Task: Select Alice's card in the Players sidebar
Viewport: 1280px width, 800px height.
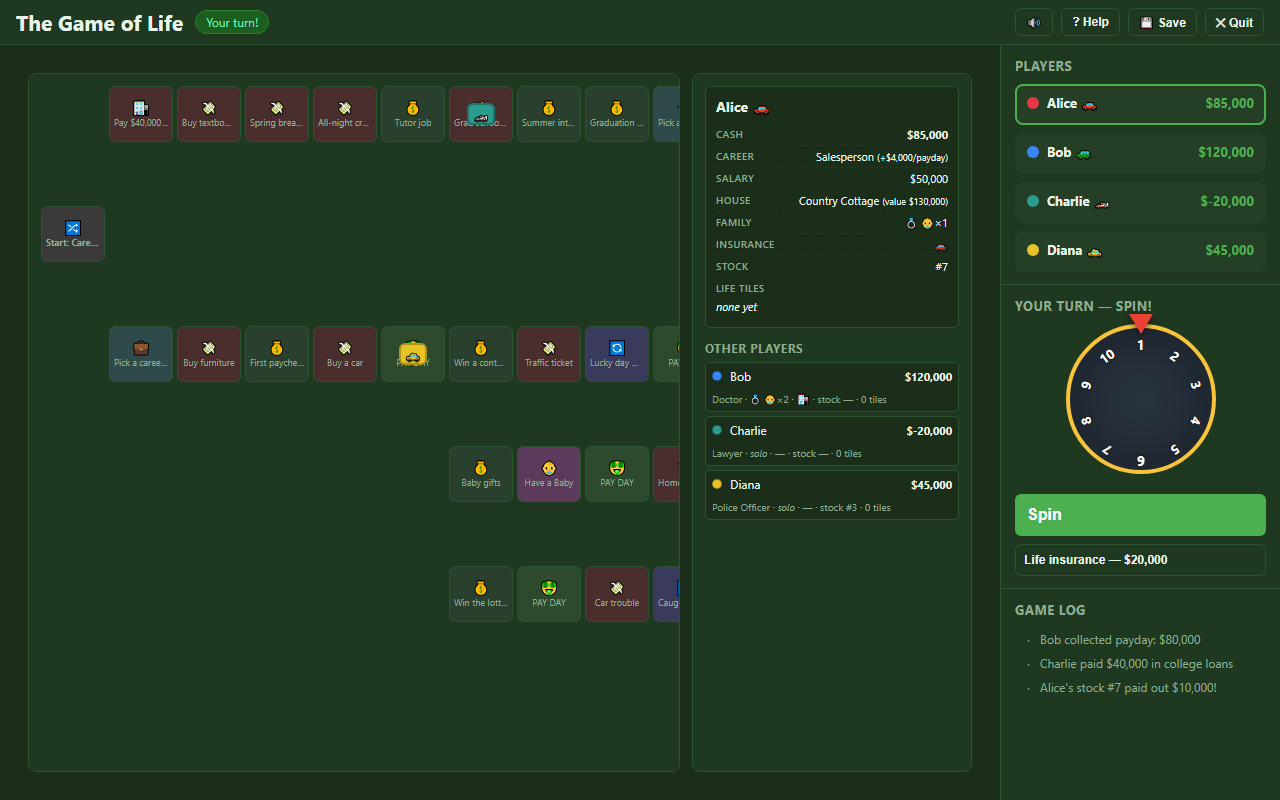Action: (x=1140, y=104)
